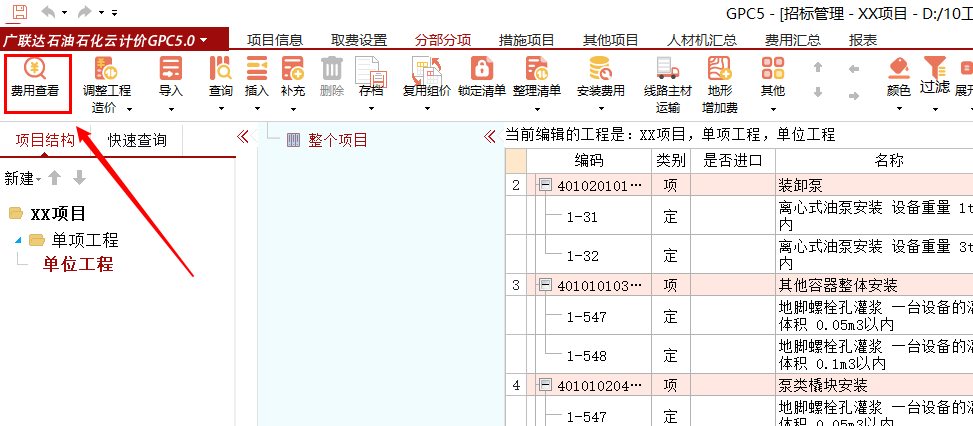Click the 编码 column header
Image resolution: width=973 pixels, height=426 pixels.
[x=588, y=161]
